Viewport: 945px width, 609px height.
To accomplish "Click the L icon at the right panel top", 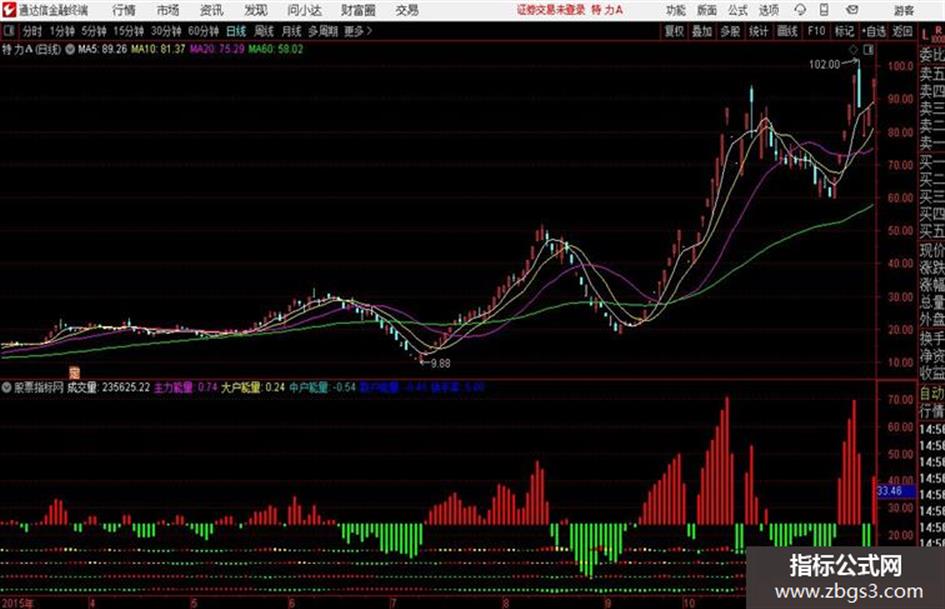I will [x=925, y=34].
